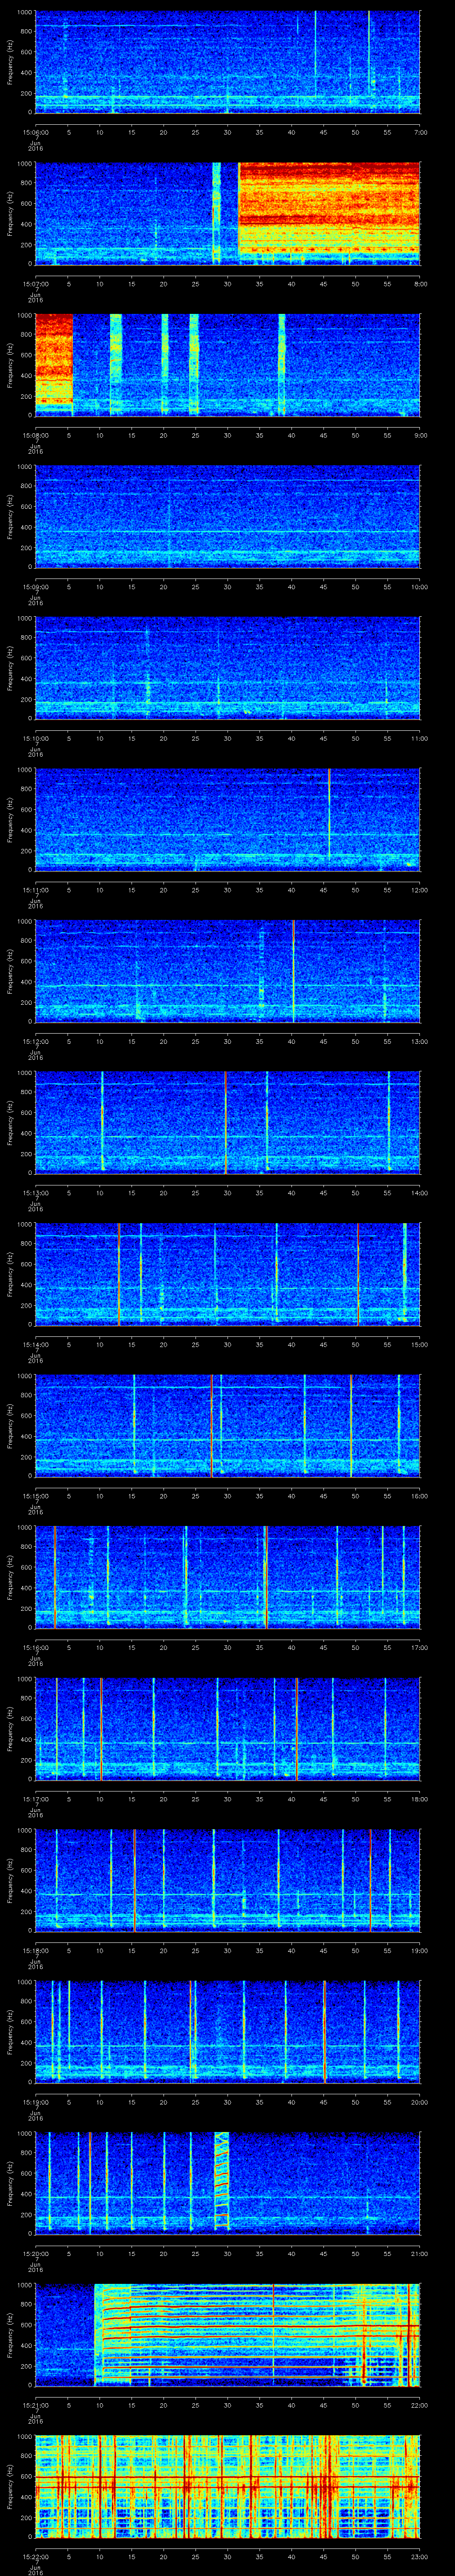Image resolution: width=455 pixels, height=2576 pixels.
Task: Click the spectrogram panel starting at 15:12:00
Action: (x=227, y=970)
